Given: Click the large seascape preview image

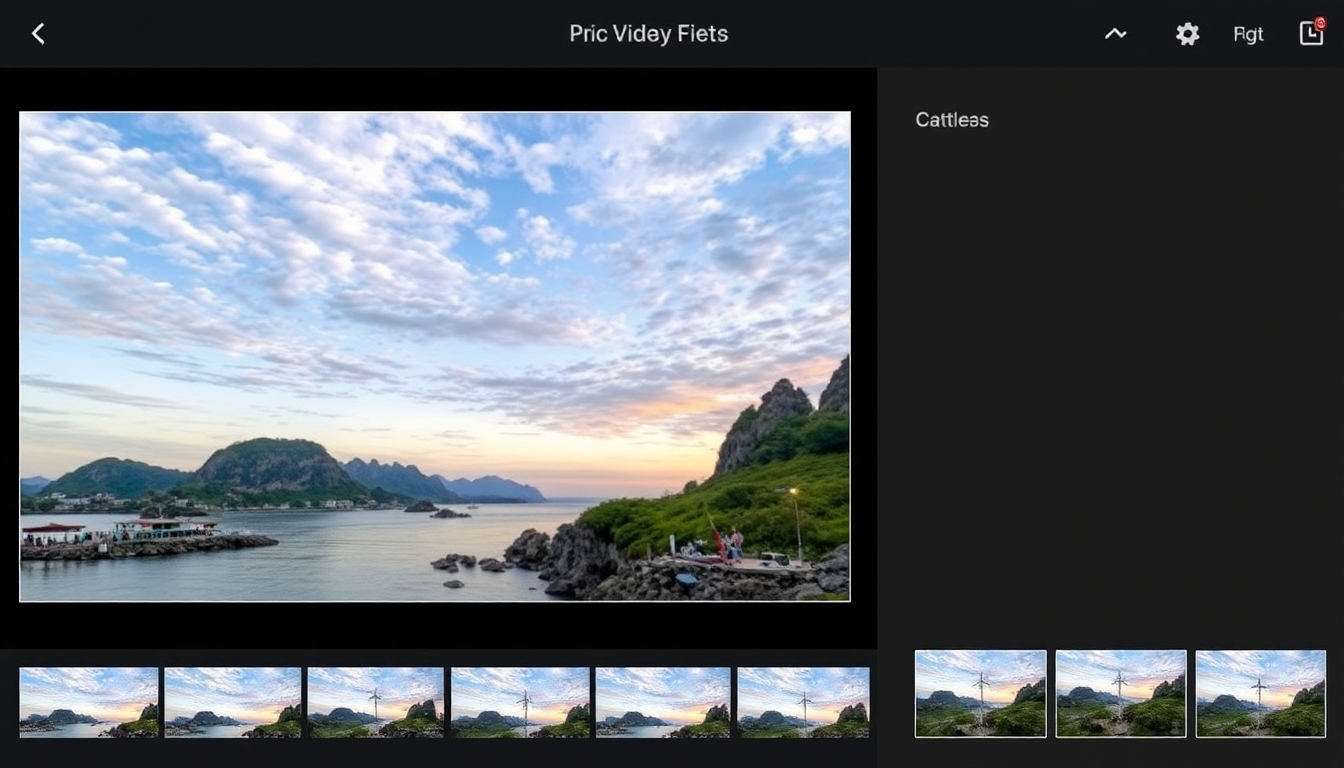Looking at the screenshot, I should (435, 356).
